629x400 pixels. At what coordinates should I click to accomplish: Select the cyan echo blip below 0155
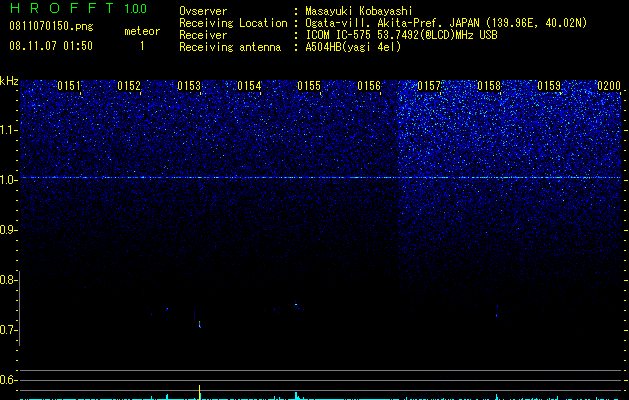point(296,304)
